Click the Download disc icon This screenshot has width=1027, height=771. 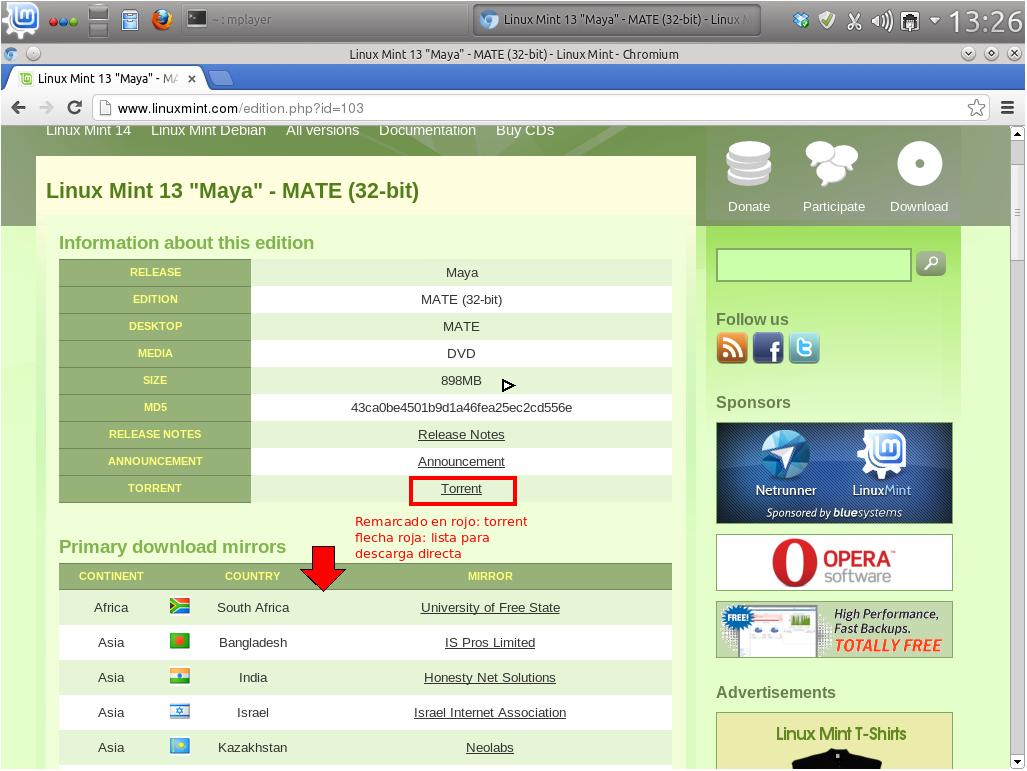pyautogui.click(x=920, y=163)
